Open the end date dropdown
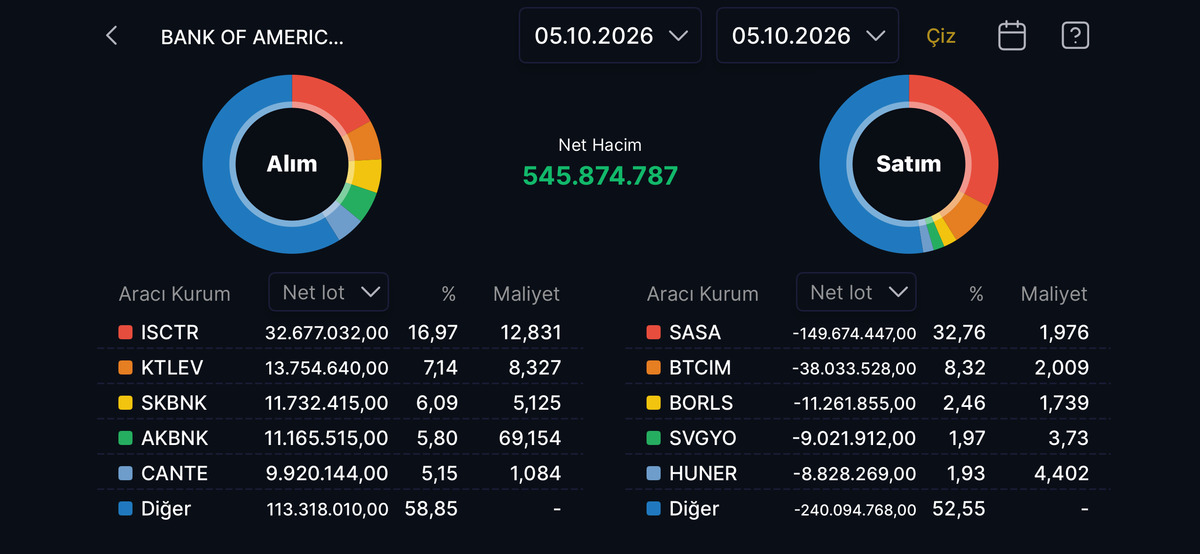 pyautogui.click(x=808, y=36)
